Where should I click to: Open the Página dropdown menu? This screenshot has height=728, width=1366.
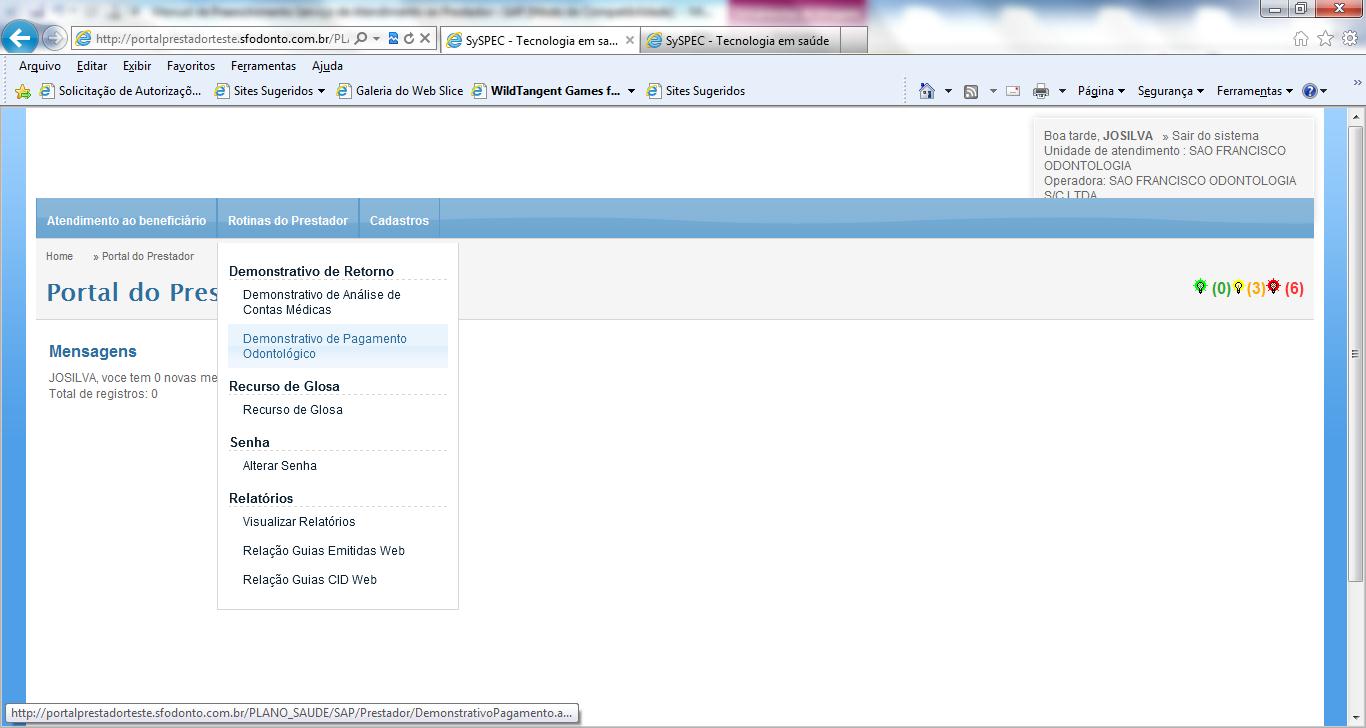click(x=1101, y=91)
